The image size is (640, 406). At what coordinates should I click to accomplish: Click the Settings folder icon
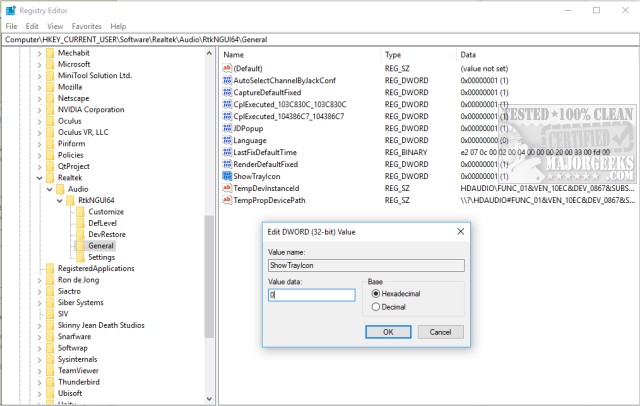click(80, 257)
